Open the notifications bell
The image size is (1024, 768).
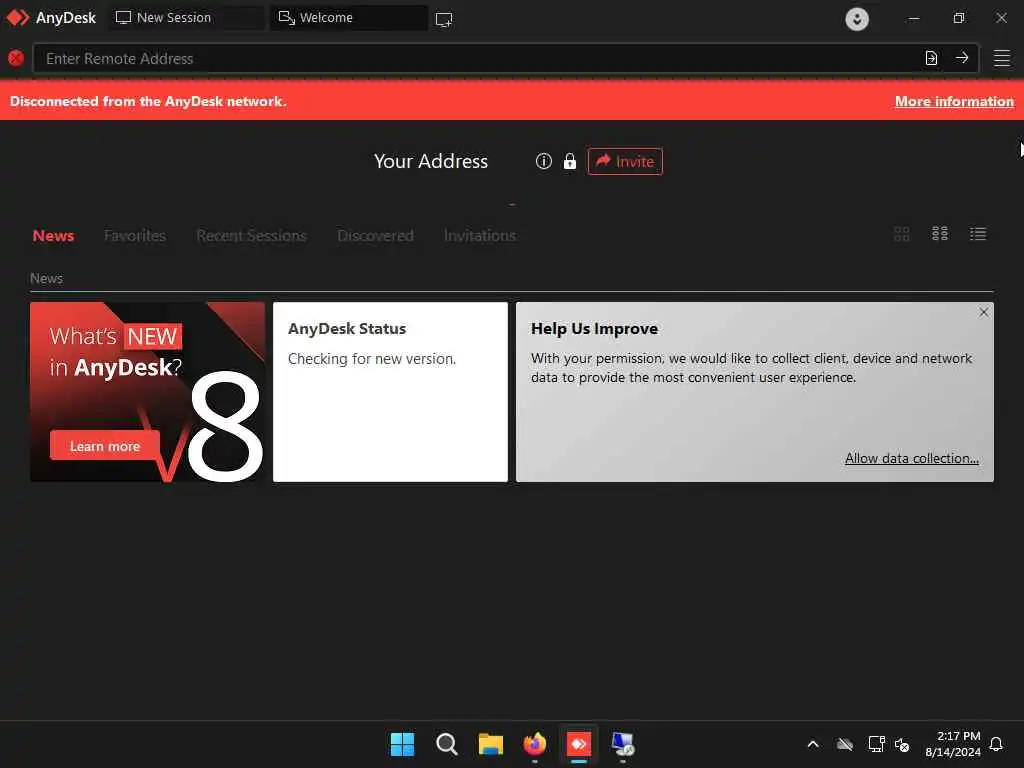997,744
